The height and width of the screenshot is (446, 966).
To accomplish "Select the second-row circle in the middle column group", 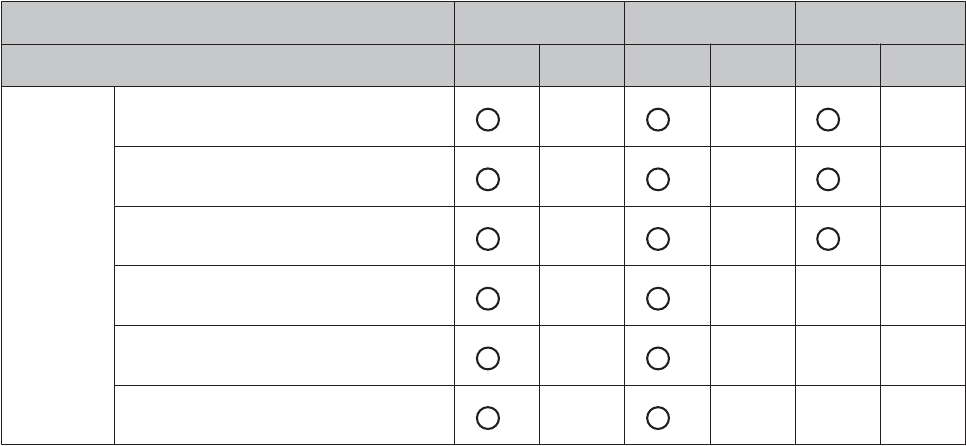I will coord(657,179).
